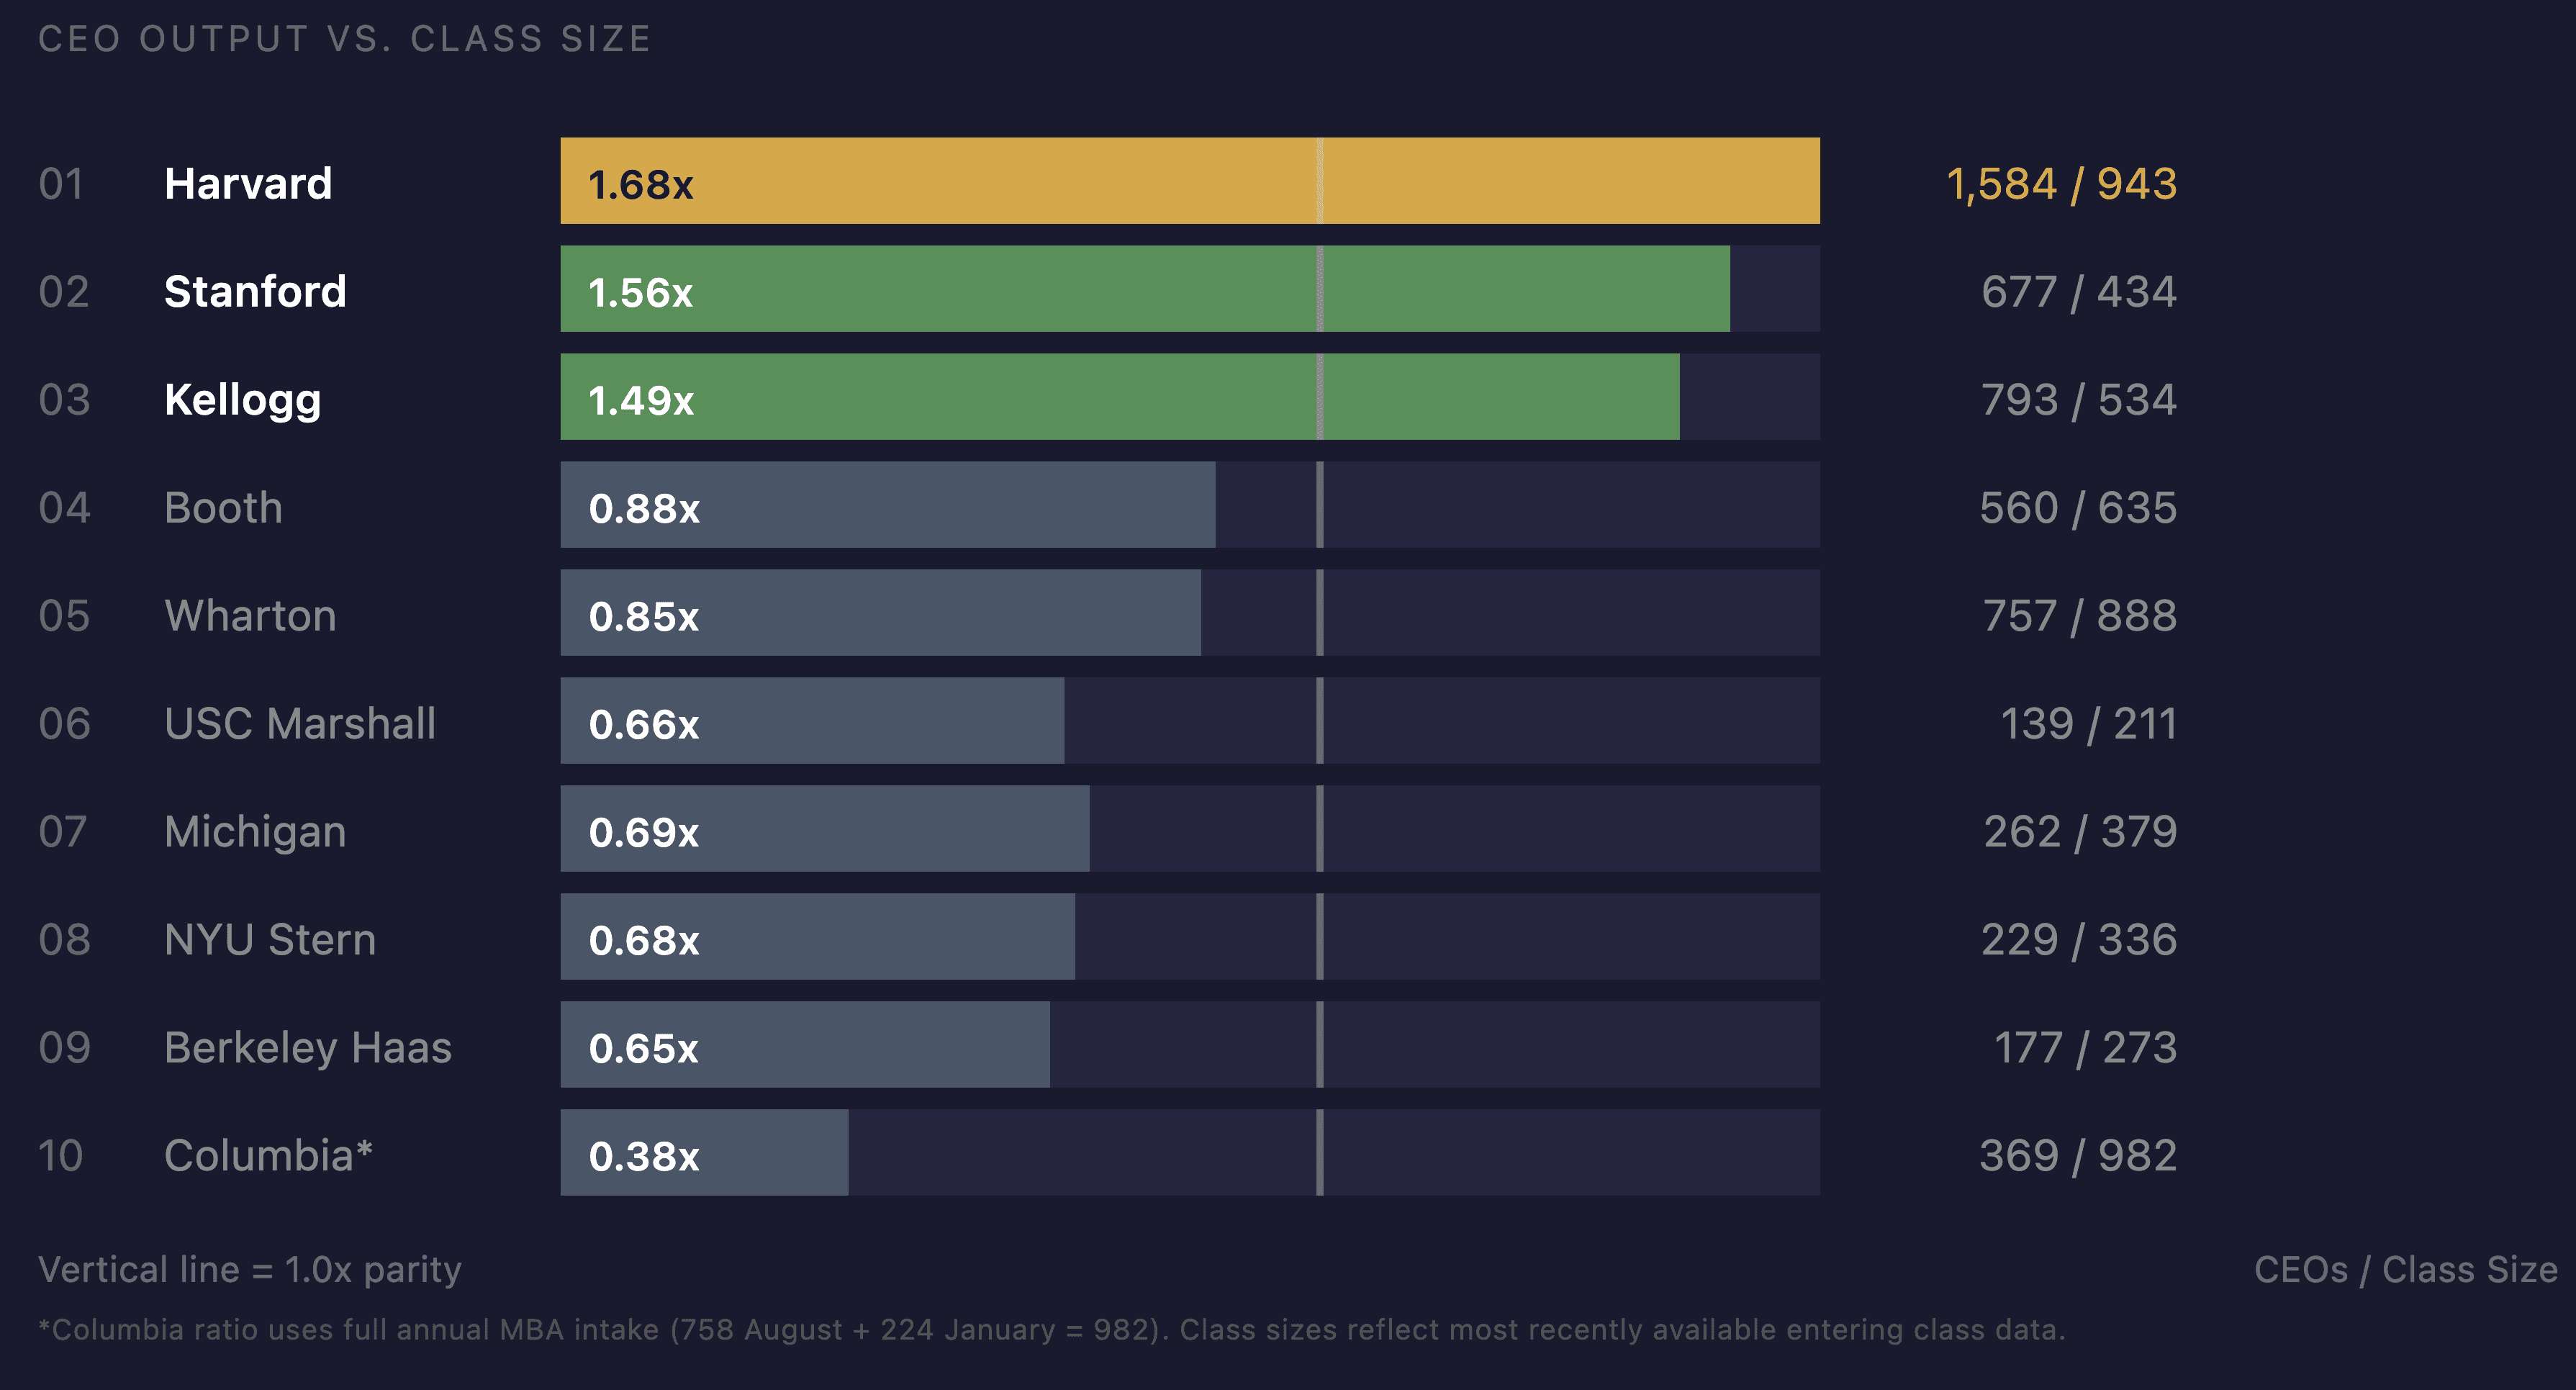This screenshot has width=2576, height=1390.
Task: Click the Michigan 0.69x ratio text
Action: [644, 832]
